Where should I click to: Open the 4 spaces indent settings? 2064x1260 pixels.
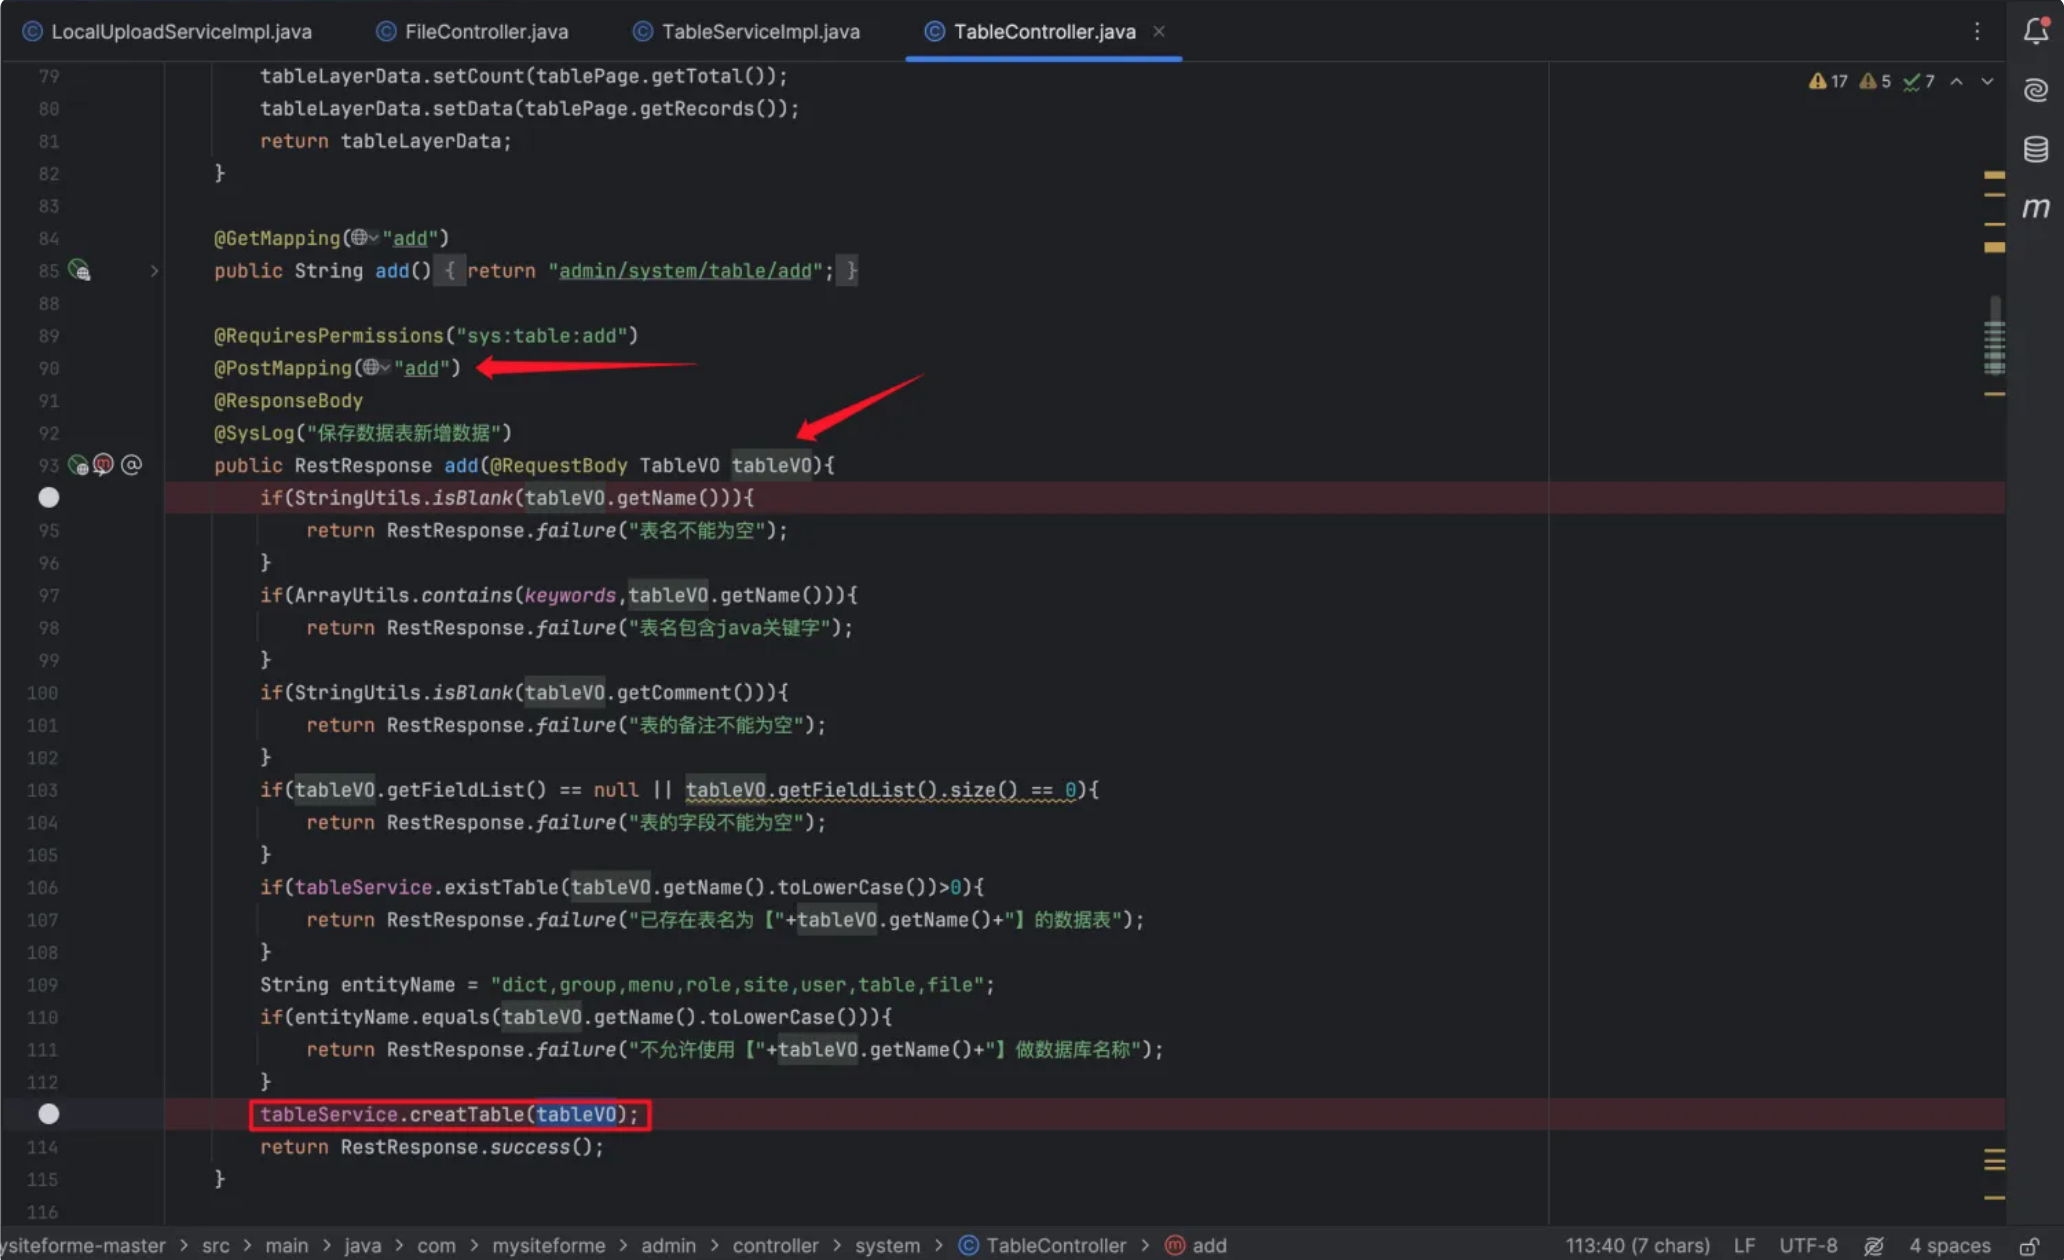point(1949,1245)
